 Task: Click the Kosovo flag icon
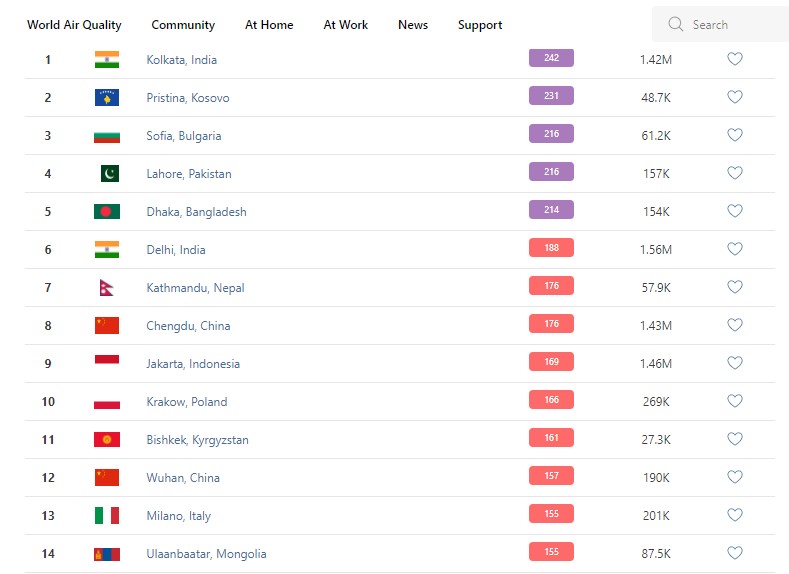point(107,98)
